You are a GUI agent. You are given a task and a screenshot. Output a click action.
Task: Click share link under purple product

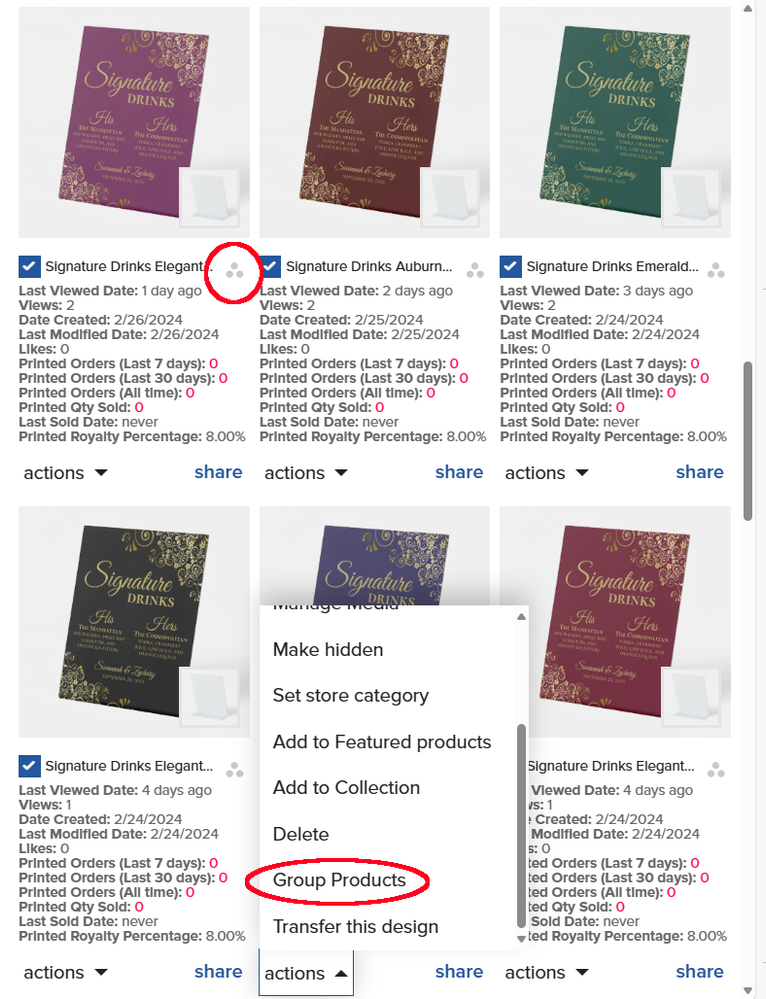218,472
